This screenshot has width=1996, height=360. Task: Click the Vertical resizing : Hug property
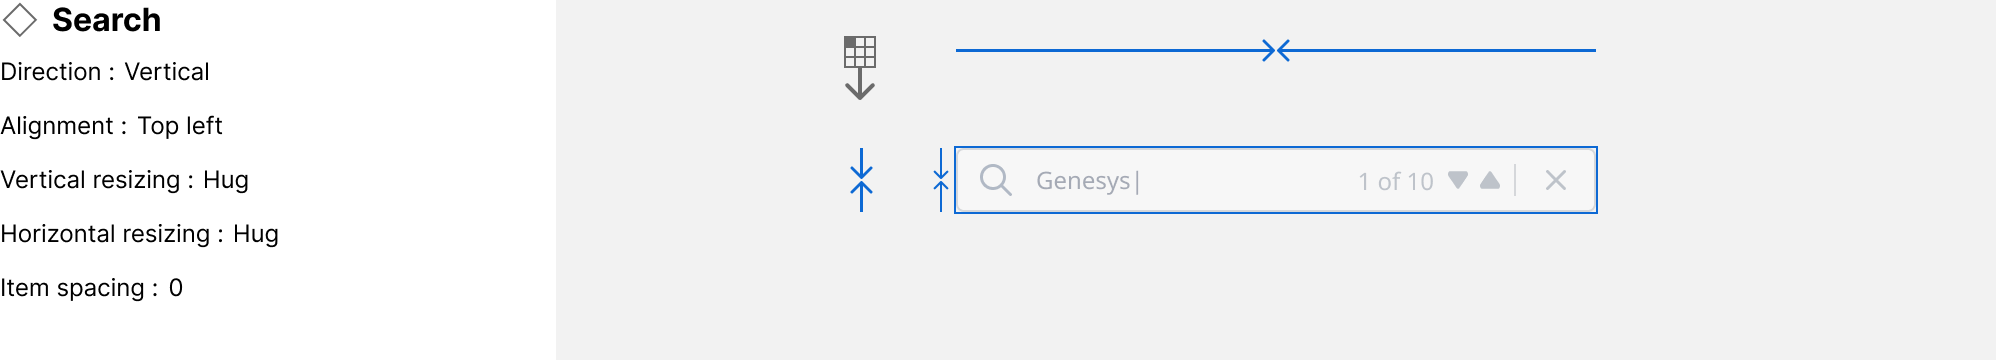tap(124, 180)
